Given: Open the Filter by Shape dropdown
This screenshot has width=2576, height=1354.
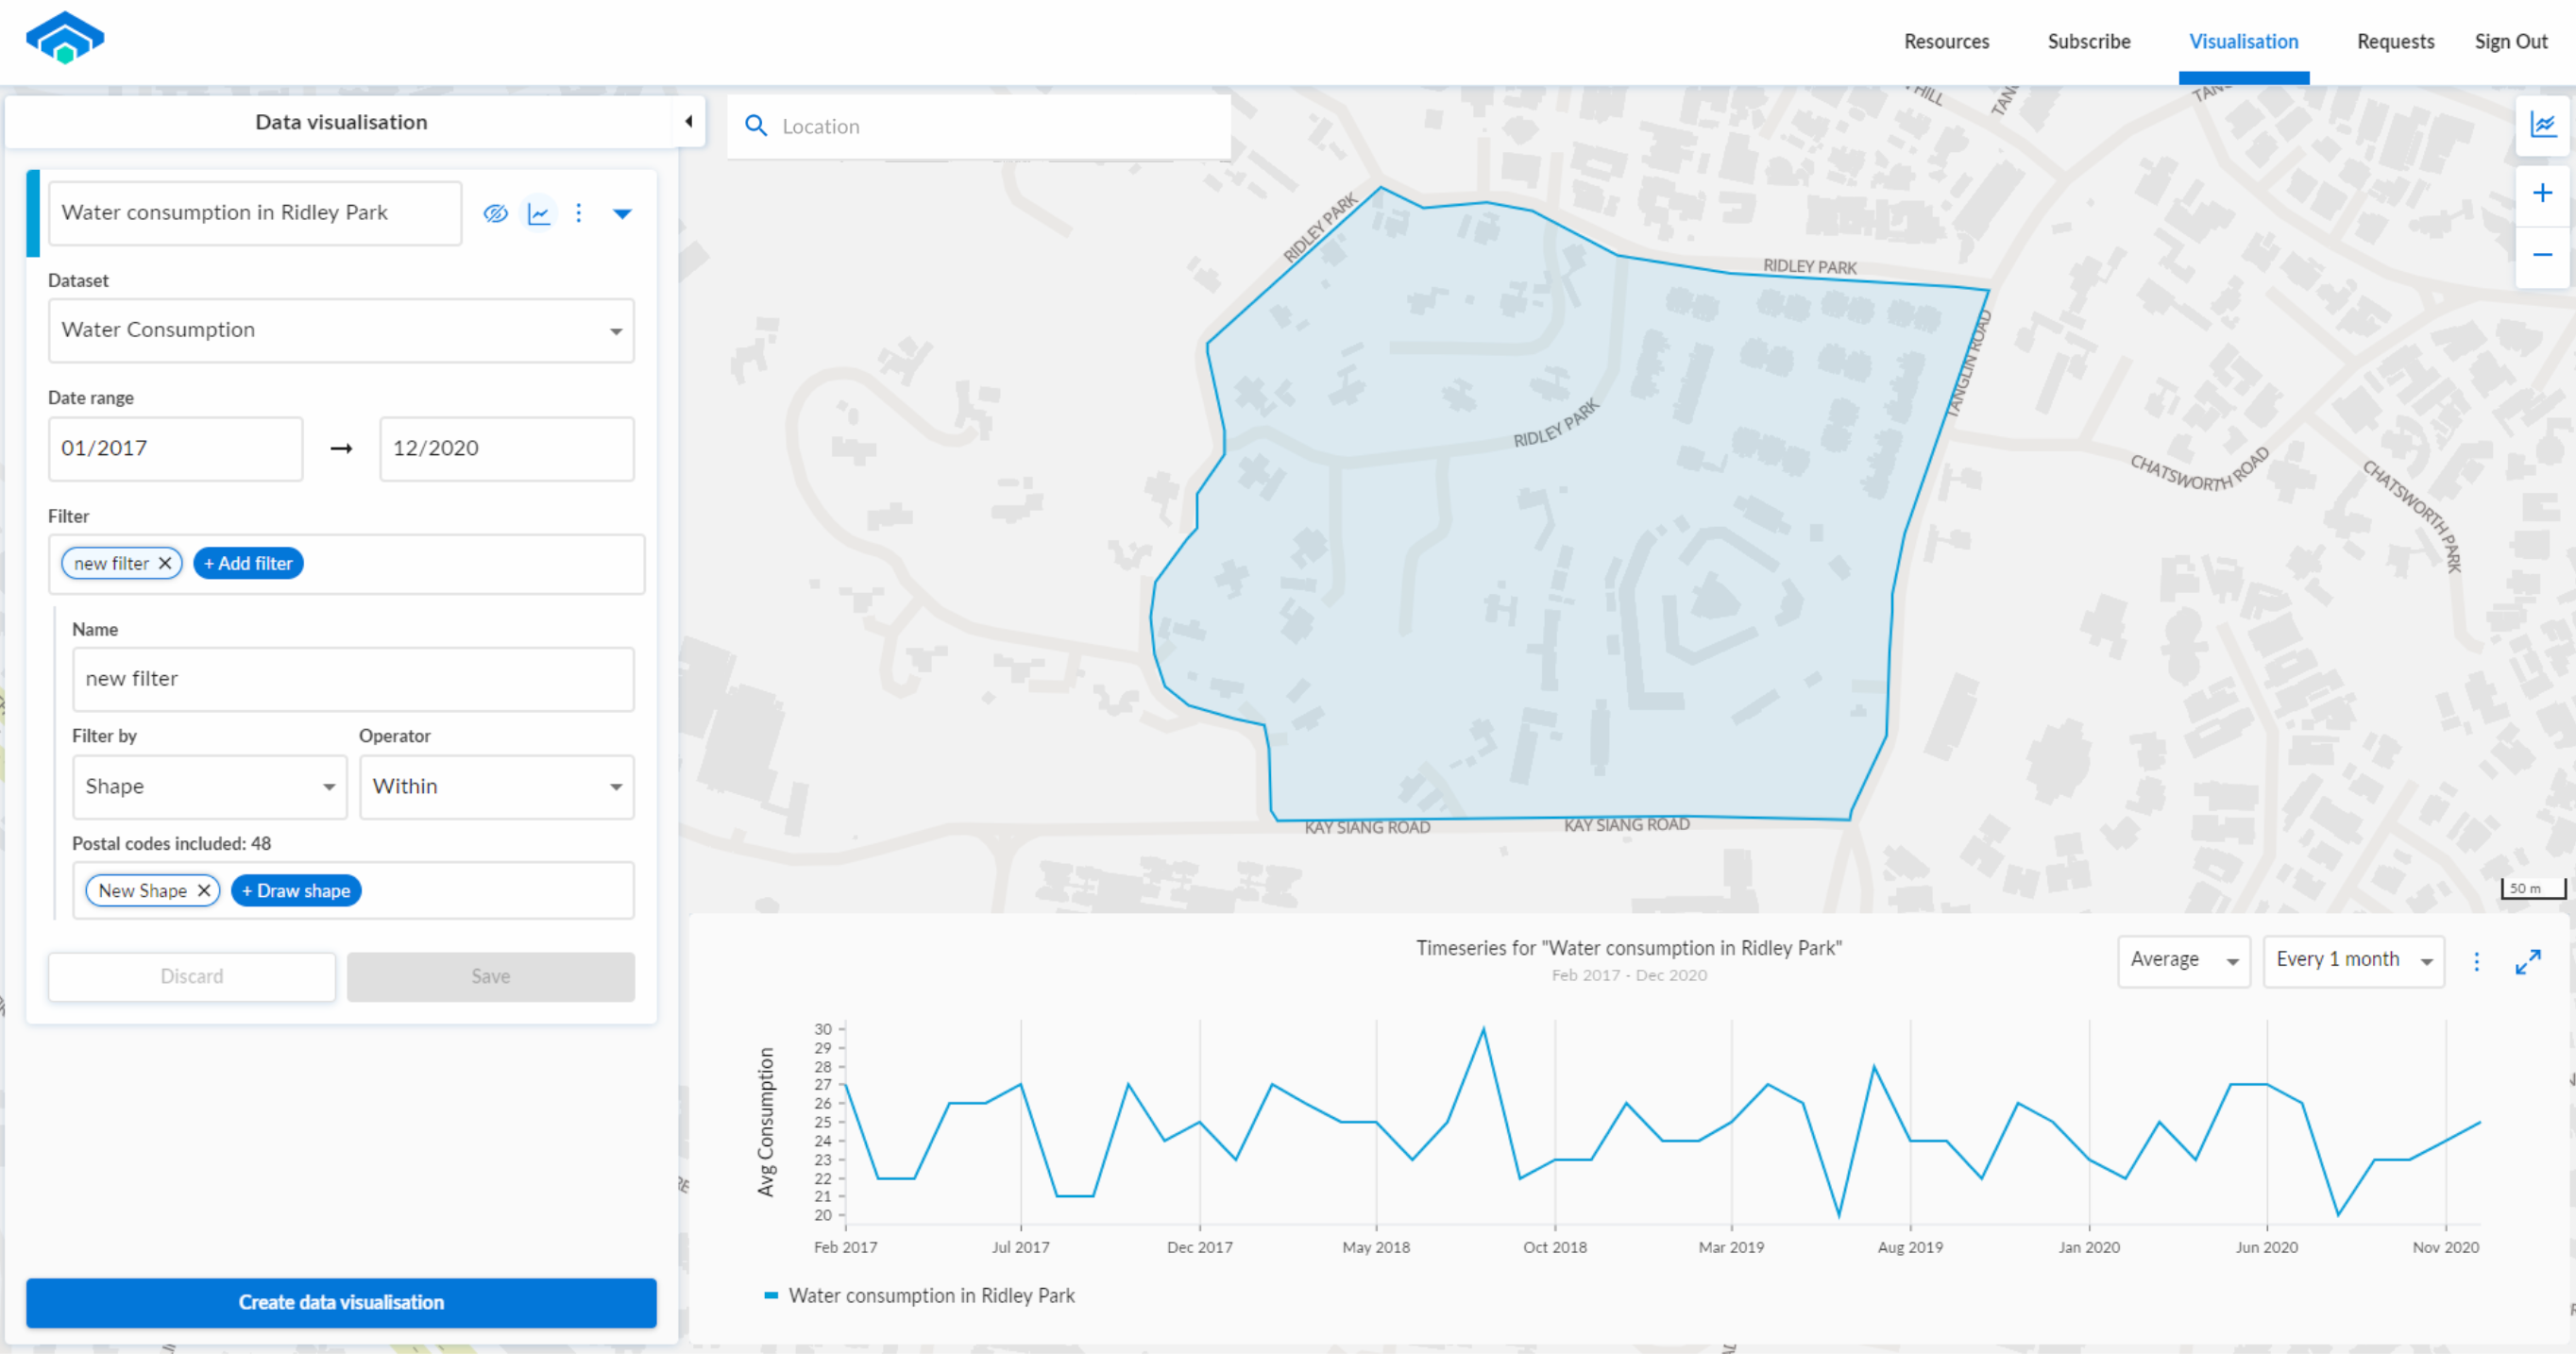Looking at the screenshot, I should coord(209,787).
